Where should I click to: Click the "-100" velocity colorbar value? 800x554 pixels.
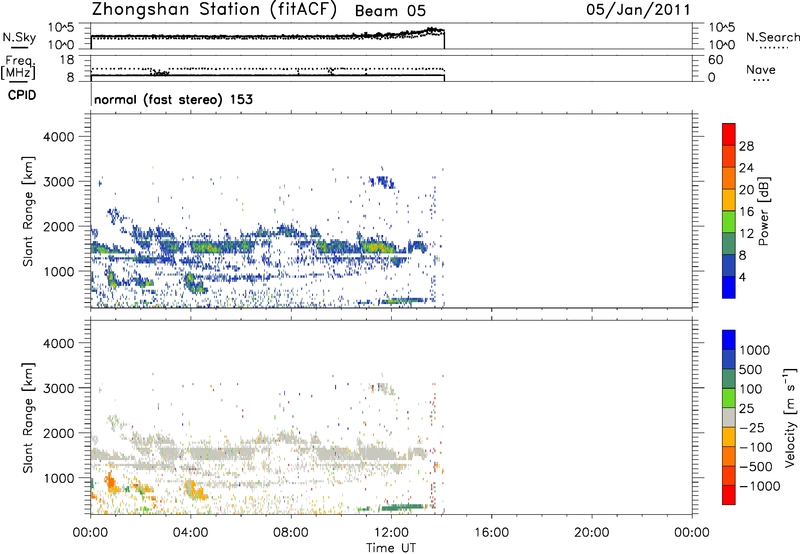756,447
